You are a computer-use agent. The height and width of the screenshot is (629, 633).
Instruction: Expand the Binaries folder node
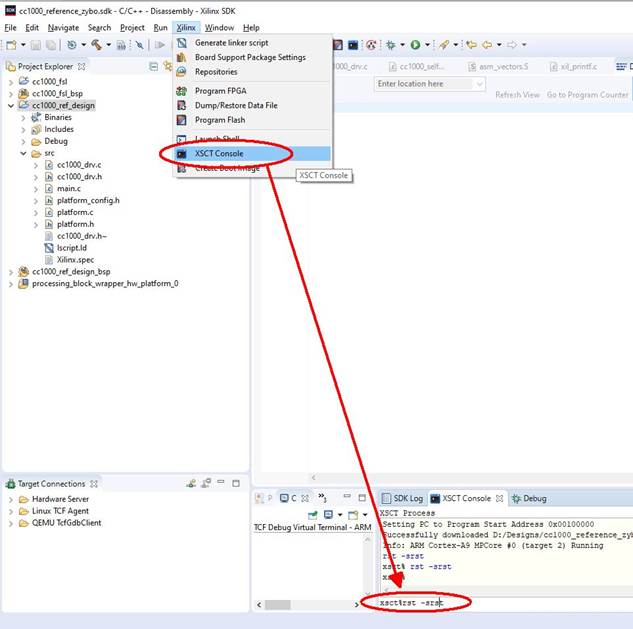23,117
